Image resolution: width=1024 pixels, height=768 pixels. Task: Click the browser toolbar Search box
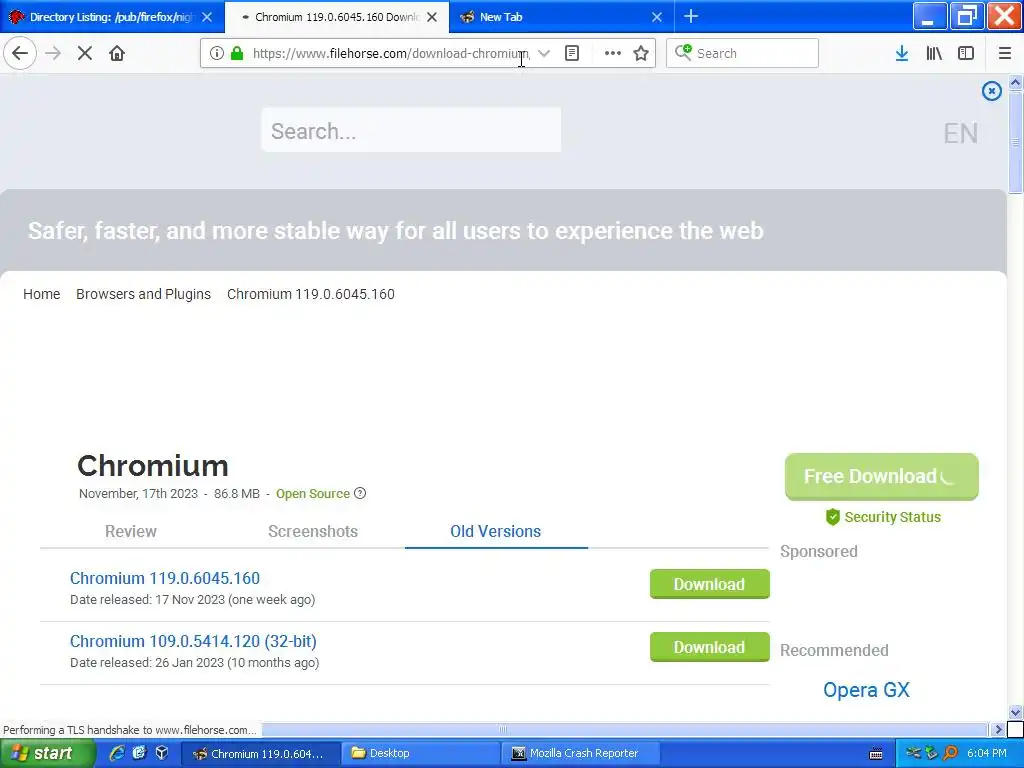(742, 54)
